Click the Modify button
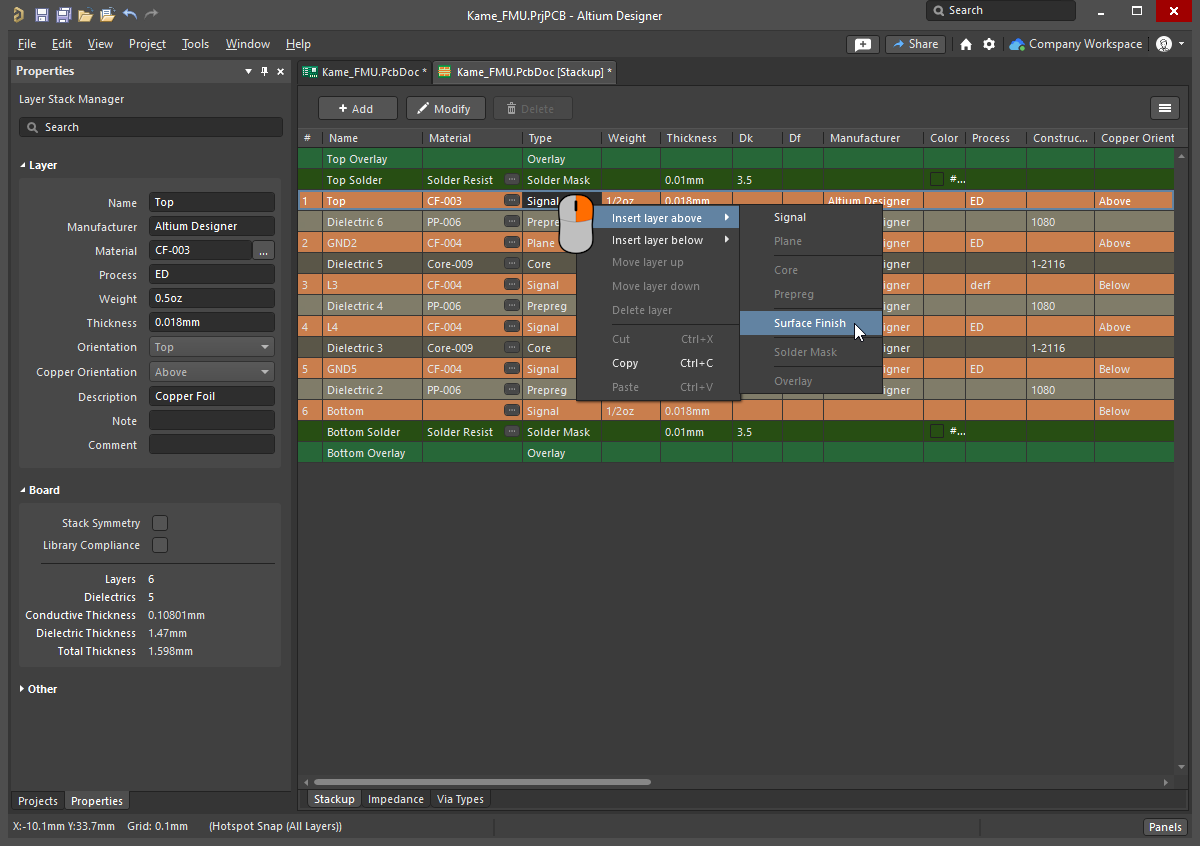1200x846 pixels. pos(445,109)
